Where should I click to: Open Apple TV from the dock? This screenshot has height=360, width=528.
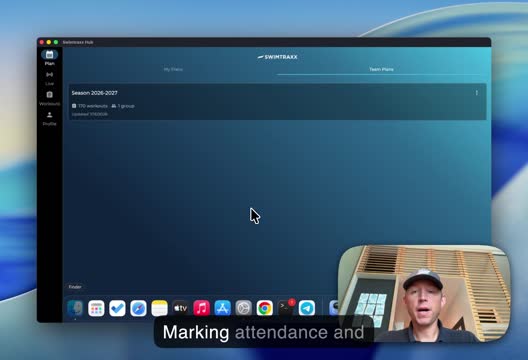(180, 308)
